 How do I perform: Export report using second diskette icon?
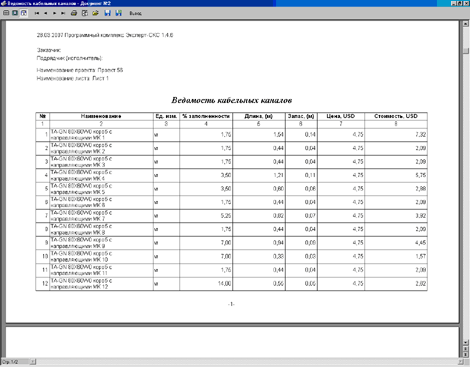point(118,13)
